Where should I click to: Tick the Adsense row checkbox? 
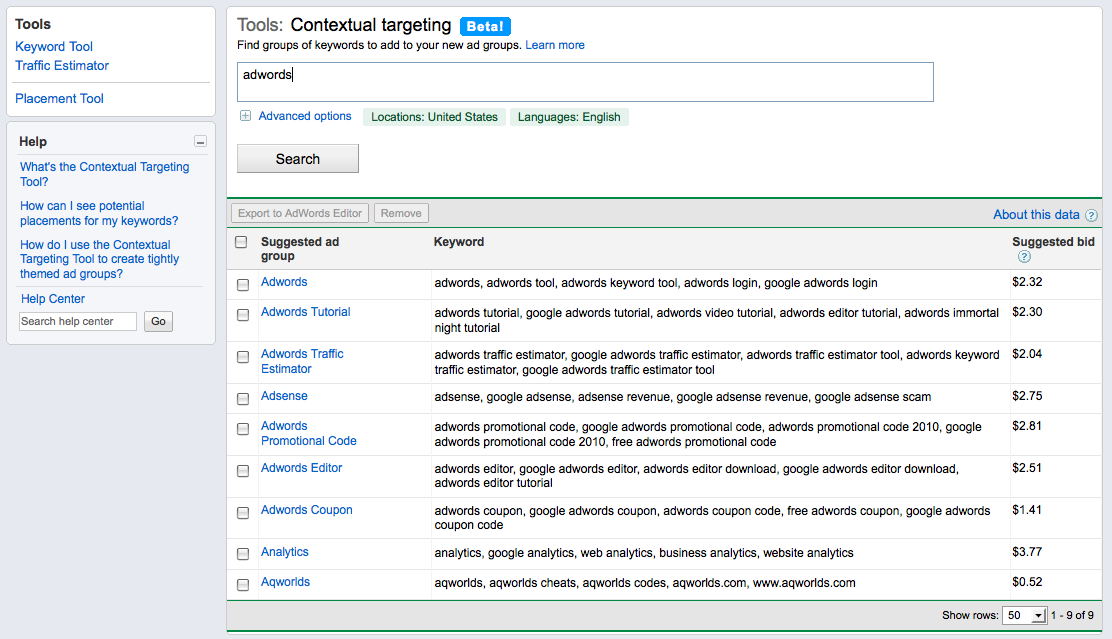(243, 398)
